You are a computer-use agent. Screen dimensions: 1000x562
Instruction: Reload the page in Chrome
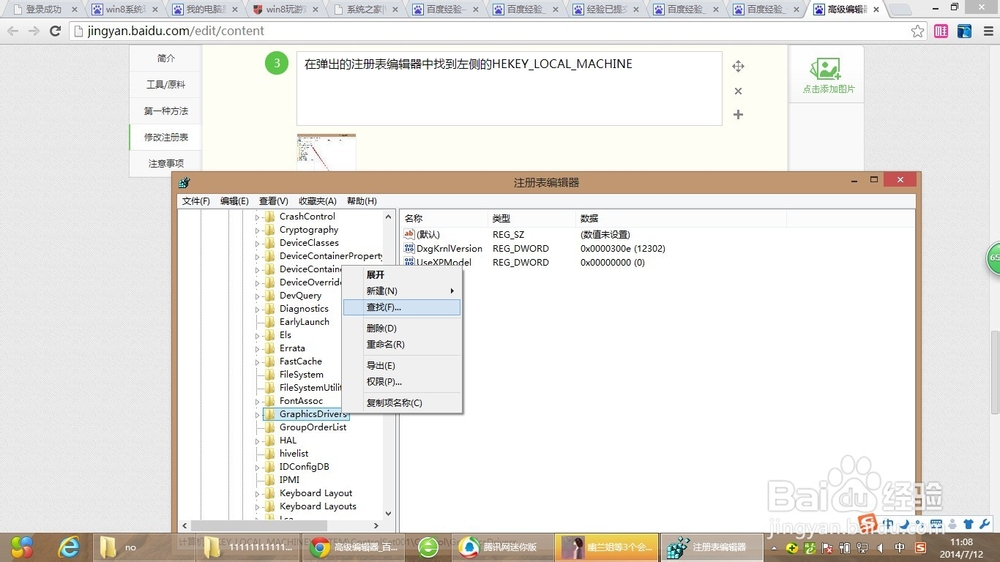55,31
